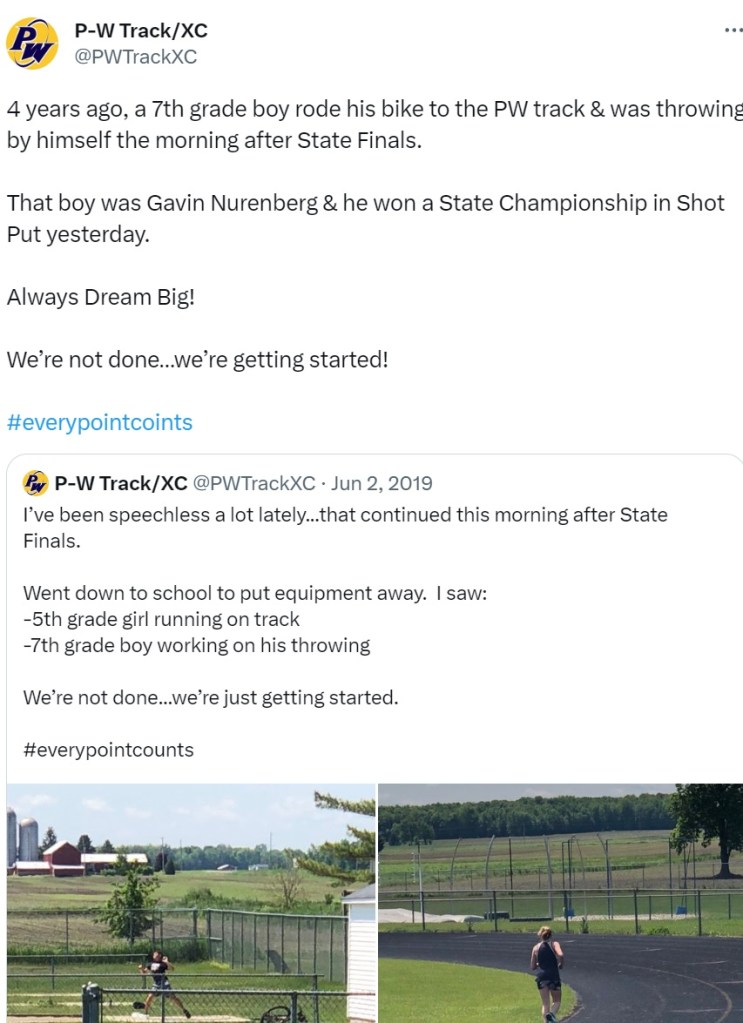Open the #everypointcoints hashtag
This screenshot has width=743, height=1023.
click(x=99, y=422)
